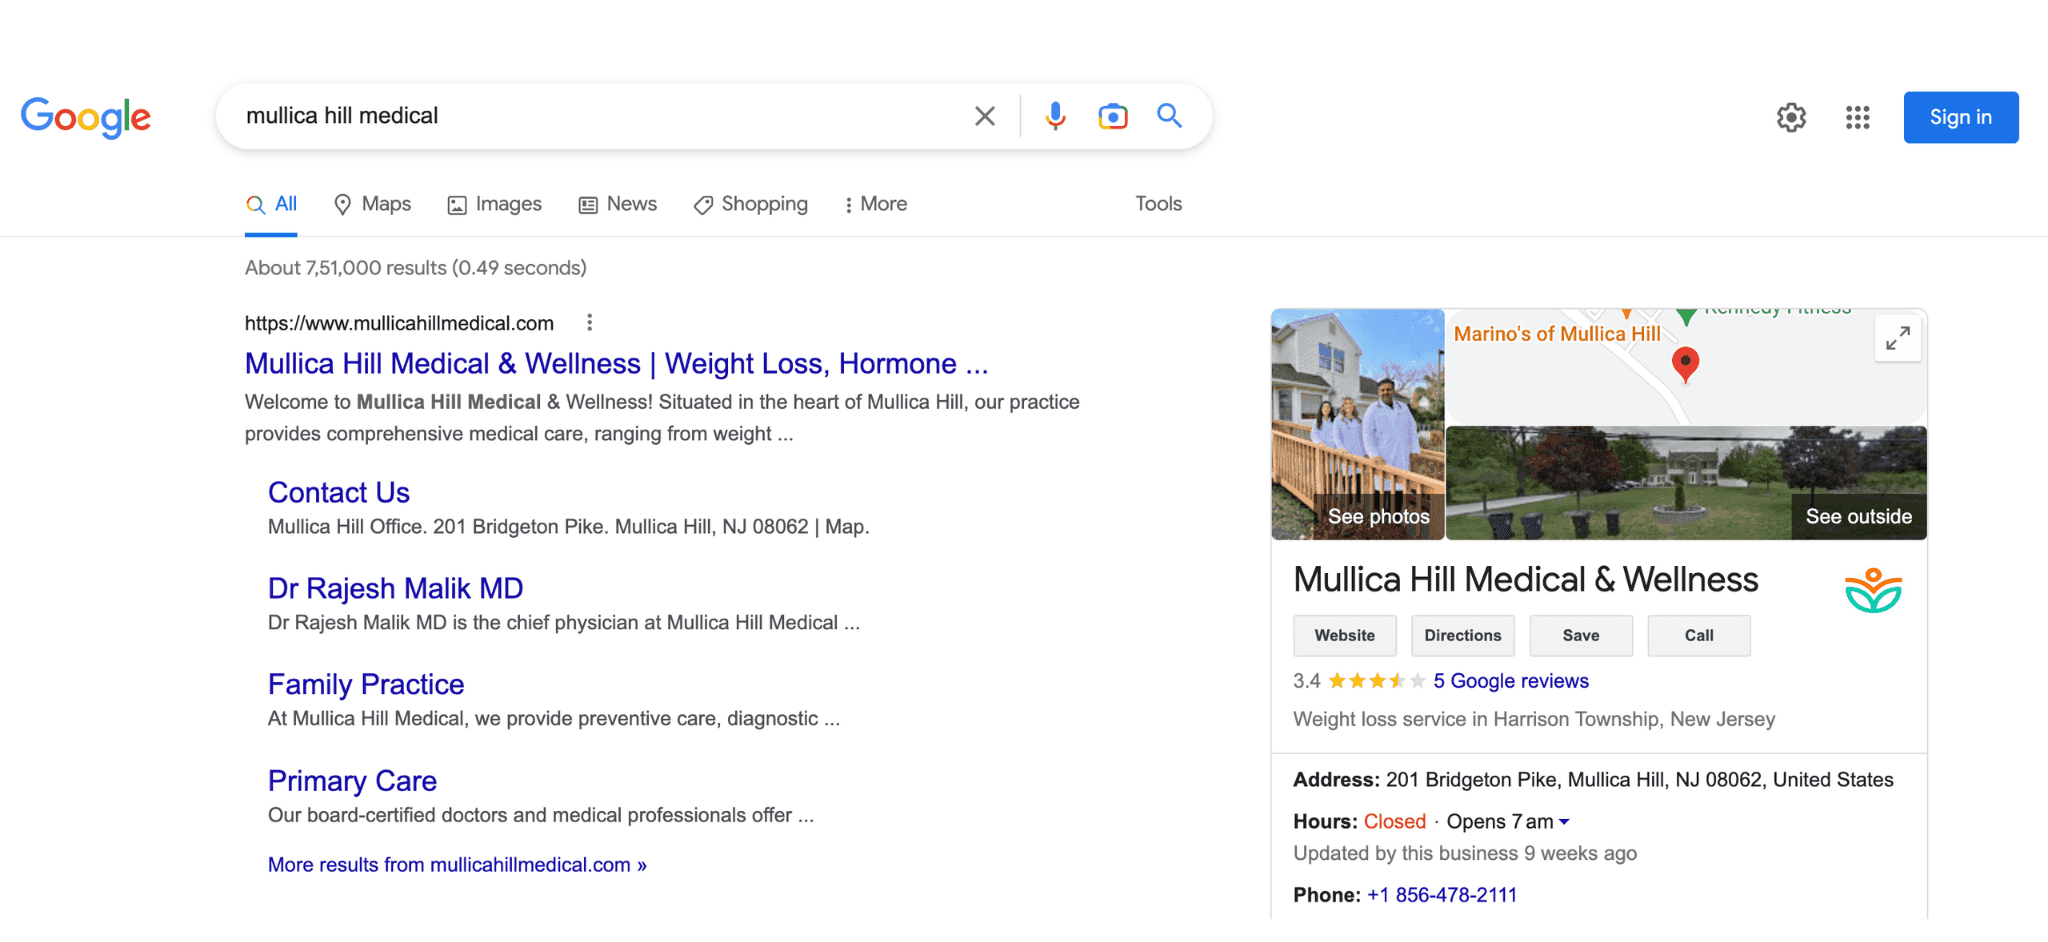Click the Mullica Hill Medical & Wellness panel heading
Viewport: 2048px width, 942px height.
pos(1525,580)
